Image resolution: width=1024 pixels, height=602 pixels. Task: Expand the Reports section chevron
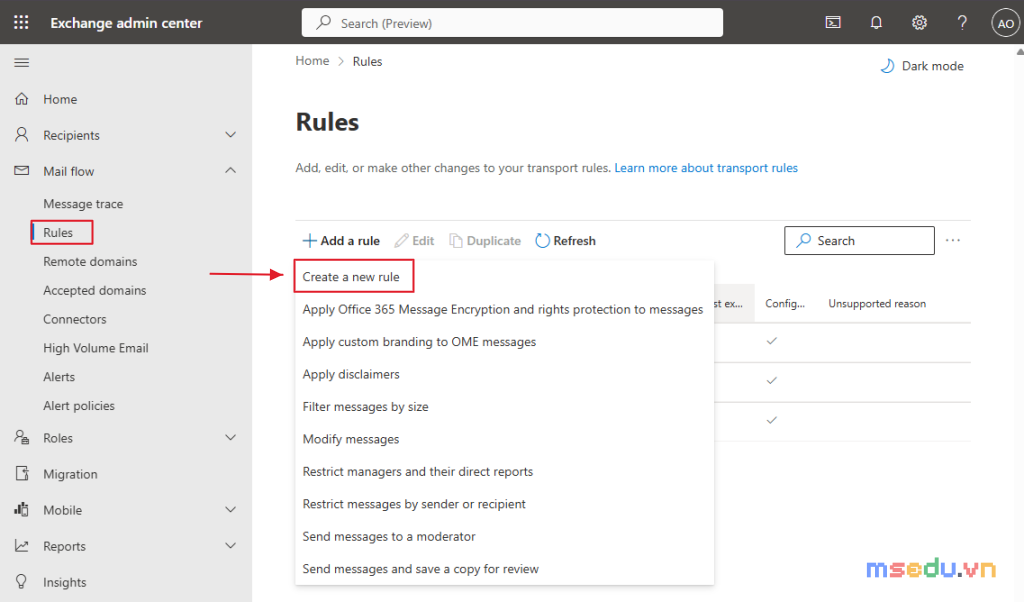point(231,545)
